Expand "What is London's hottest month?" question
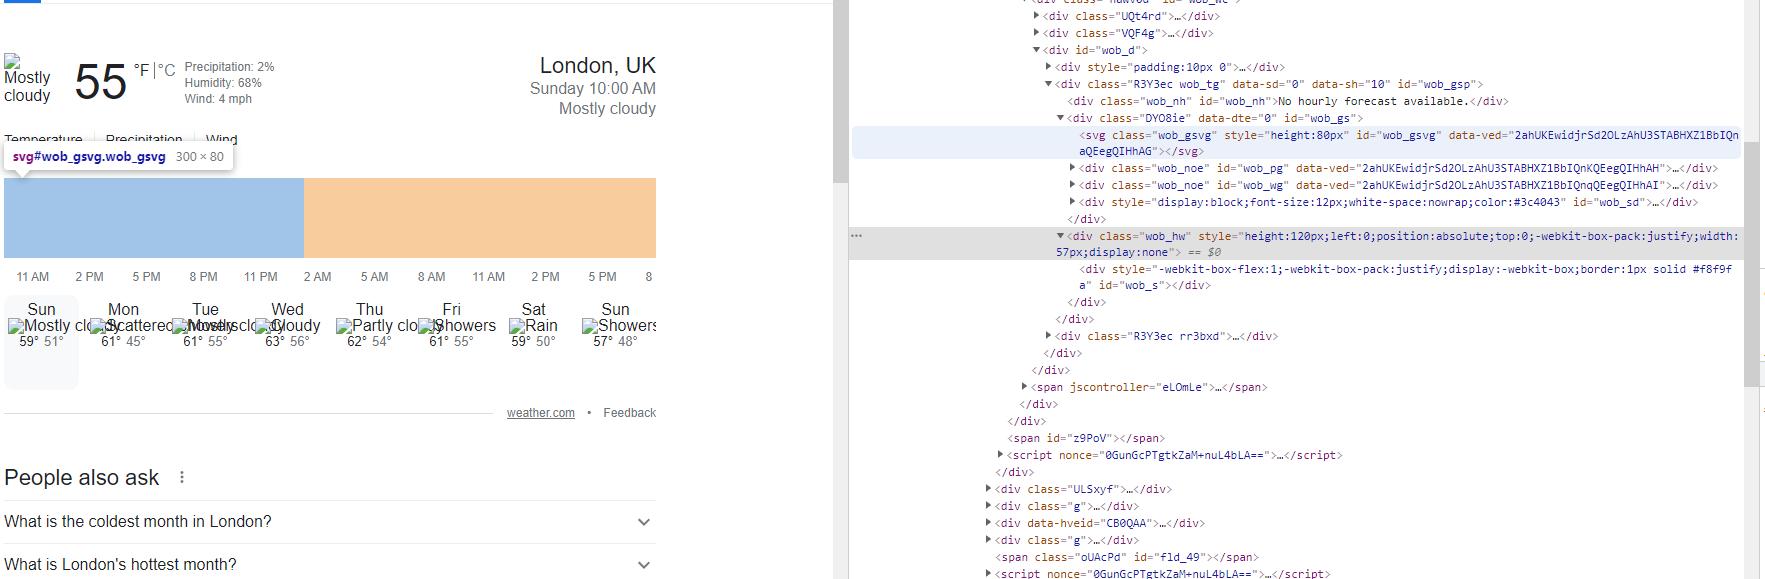The height and width of the screenshot is (579, 1765). pos(329,564)
